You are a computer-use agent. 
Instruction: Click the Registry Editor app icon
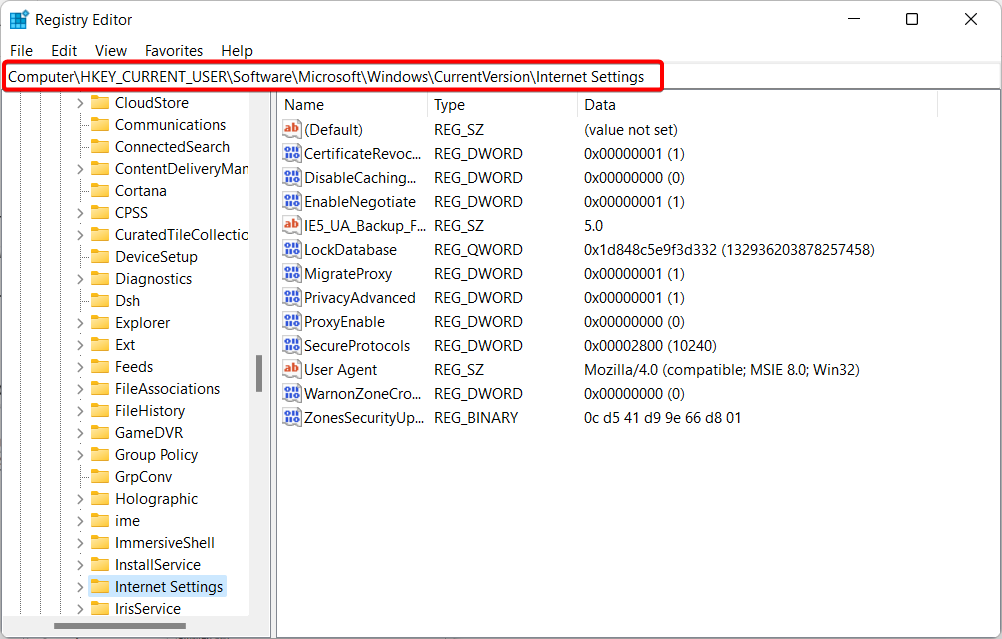point(19,19)
